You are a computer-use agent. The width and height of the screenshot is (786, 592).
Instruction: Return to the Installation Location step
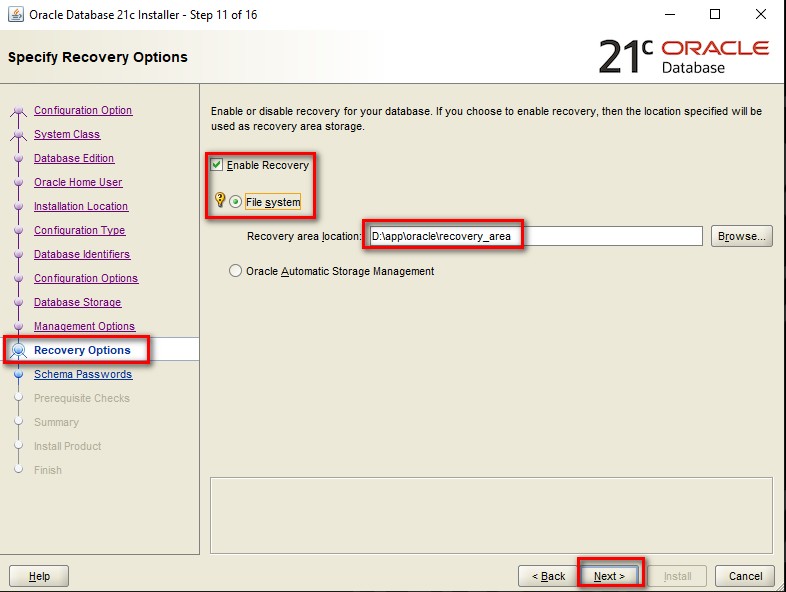tap(81, 207)
